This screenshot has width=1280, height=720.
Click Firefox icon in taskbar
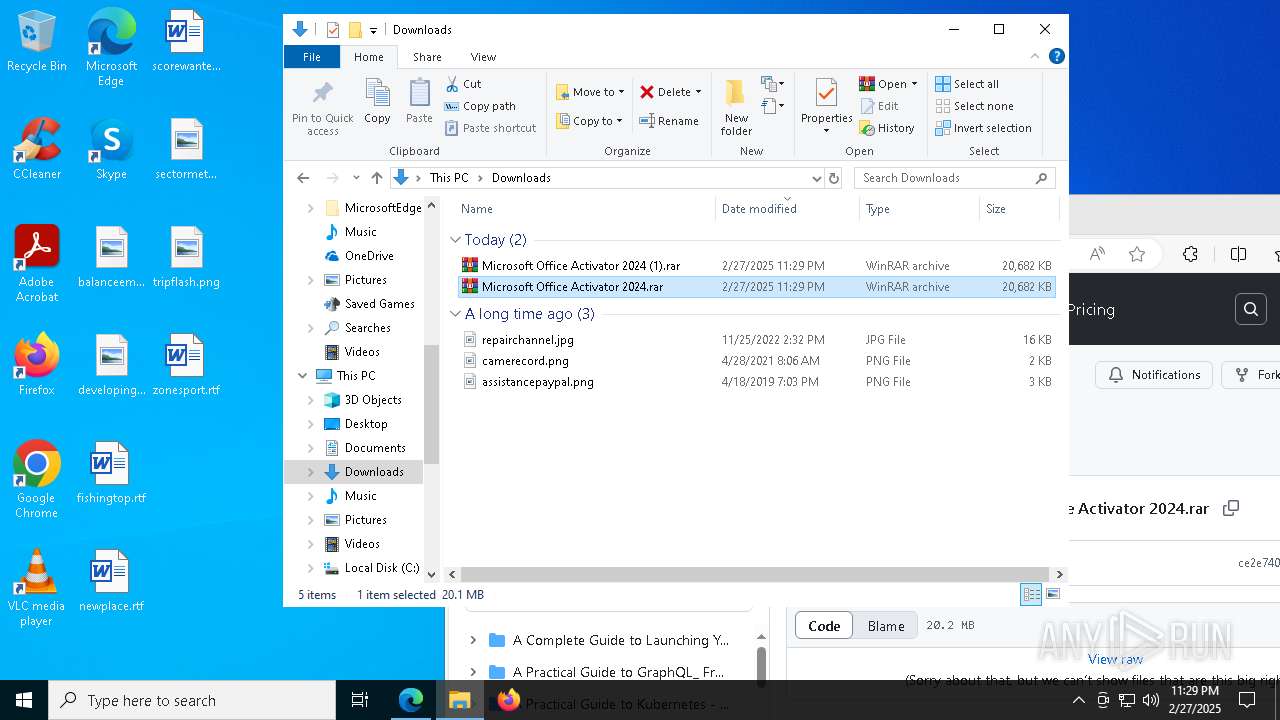508,700
